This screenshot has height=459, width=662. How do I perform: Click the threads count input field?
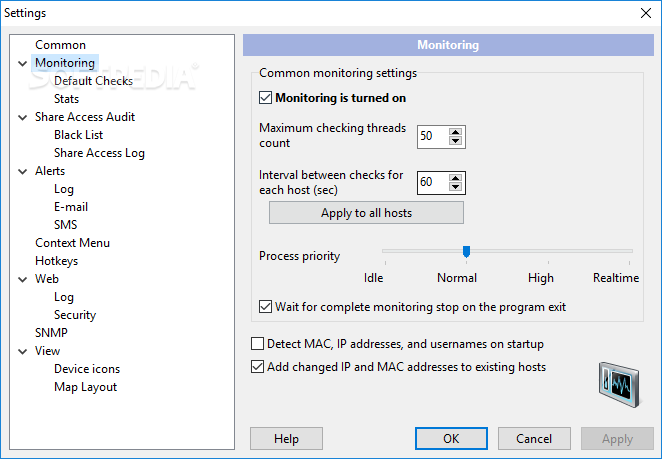pos(433,136)
